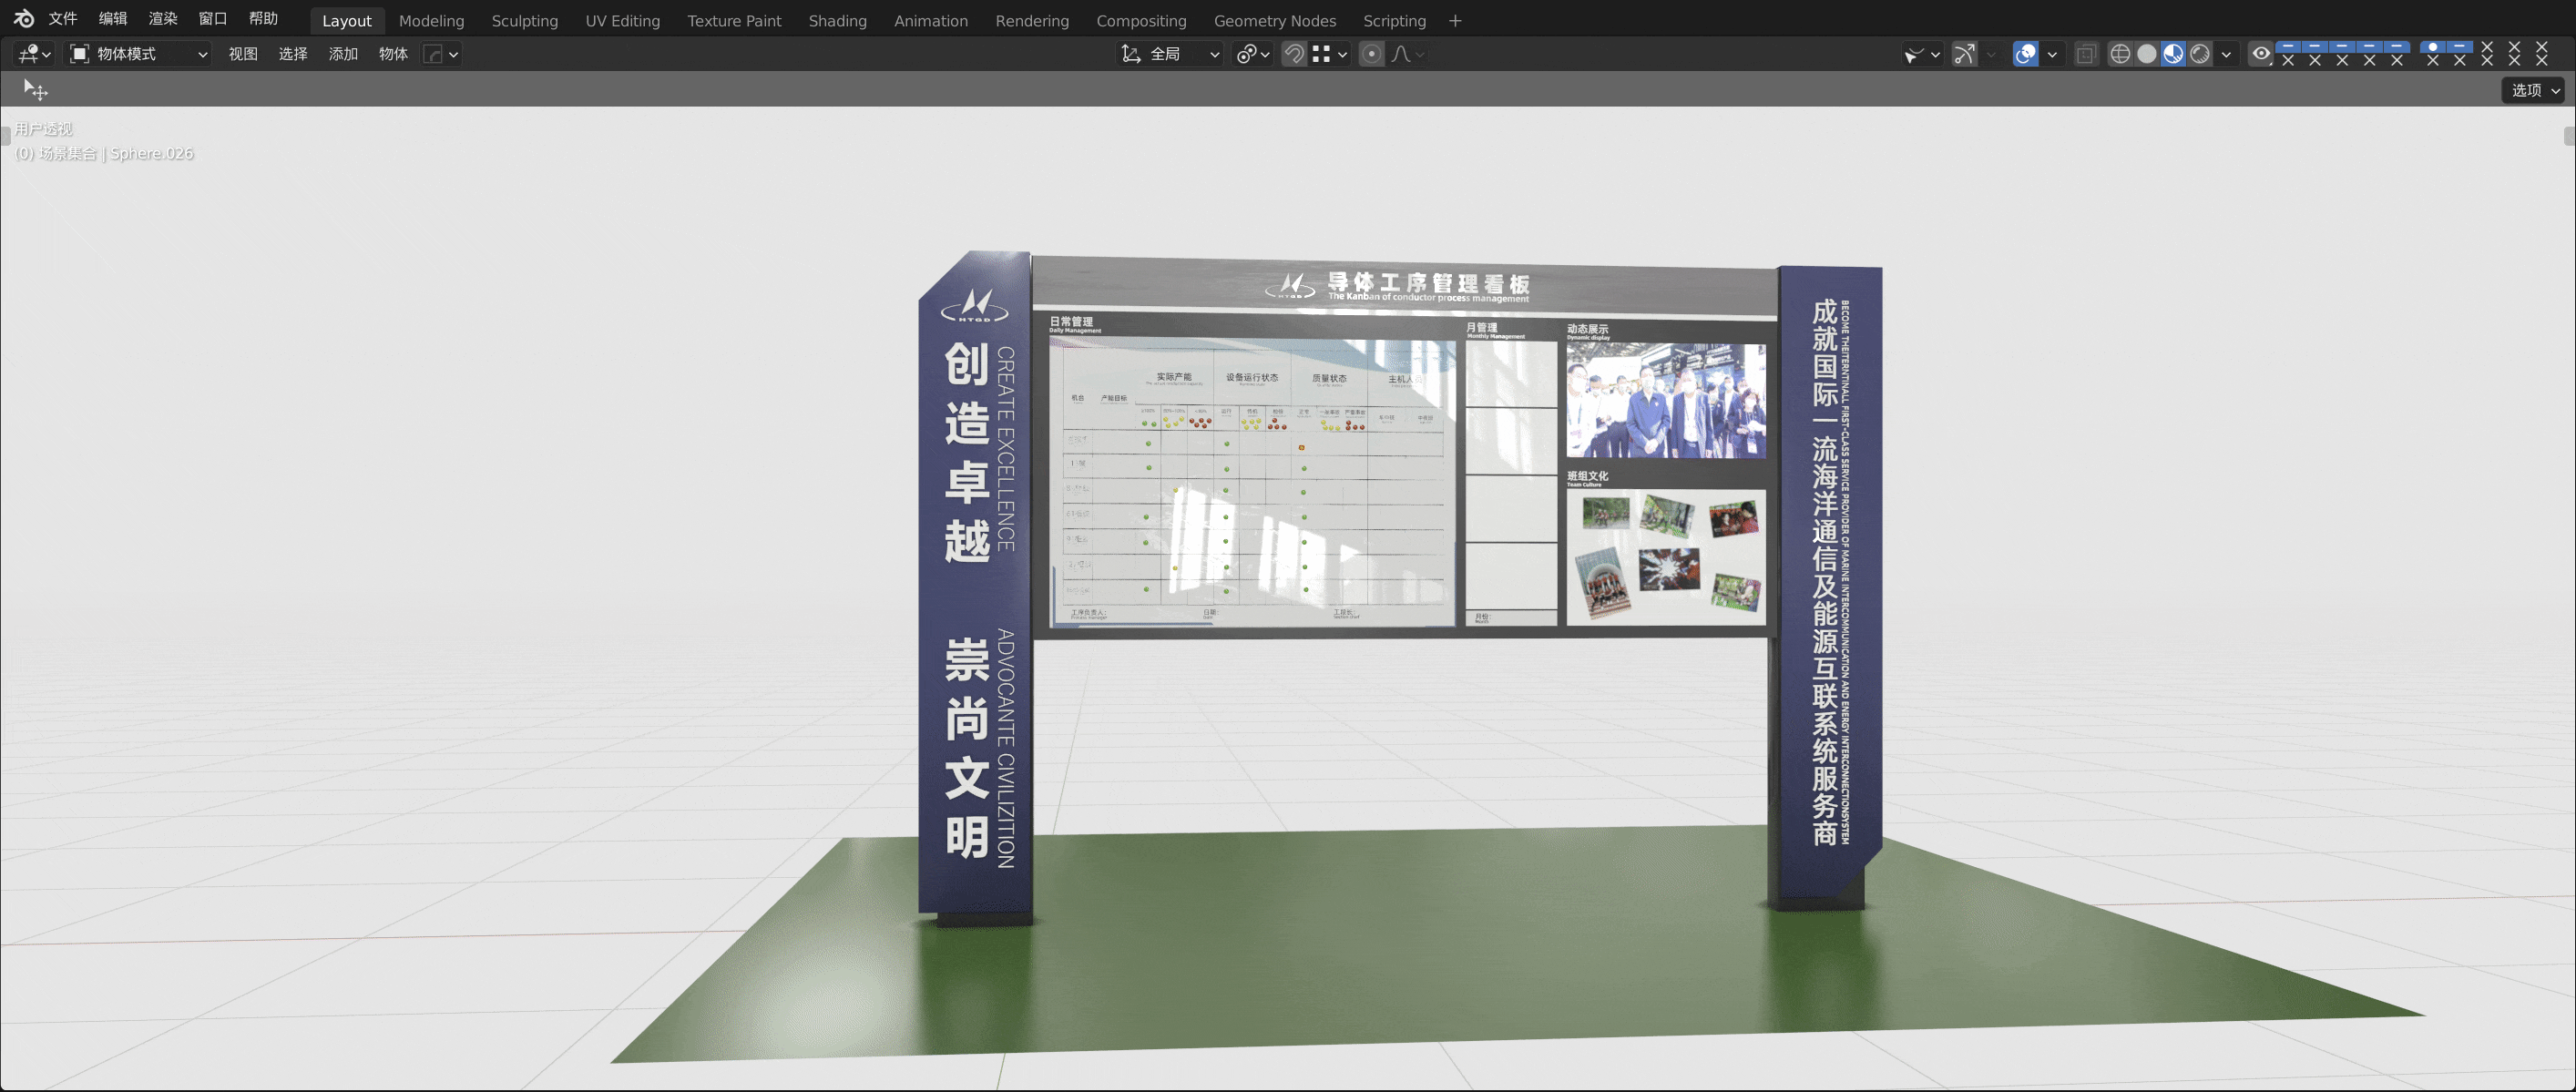Click the eye visibility icon in header
The width and height of the screenshot is (2576, 1092).
(2260, 54)
